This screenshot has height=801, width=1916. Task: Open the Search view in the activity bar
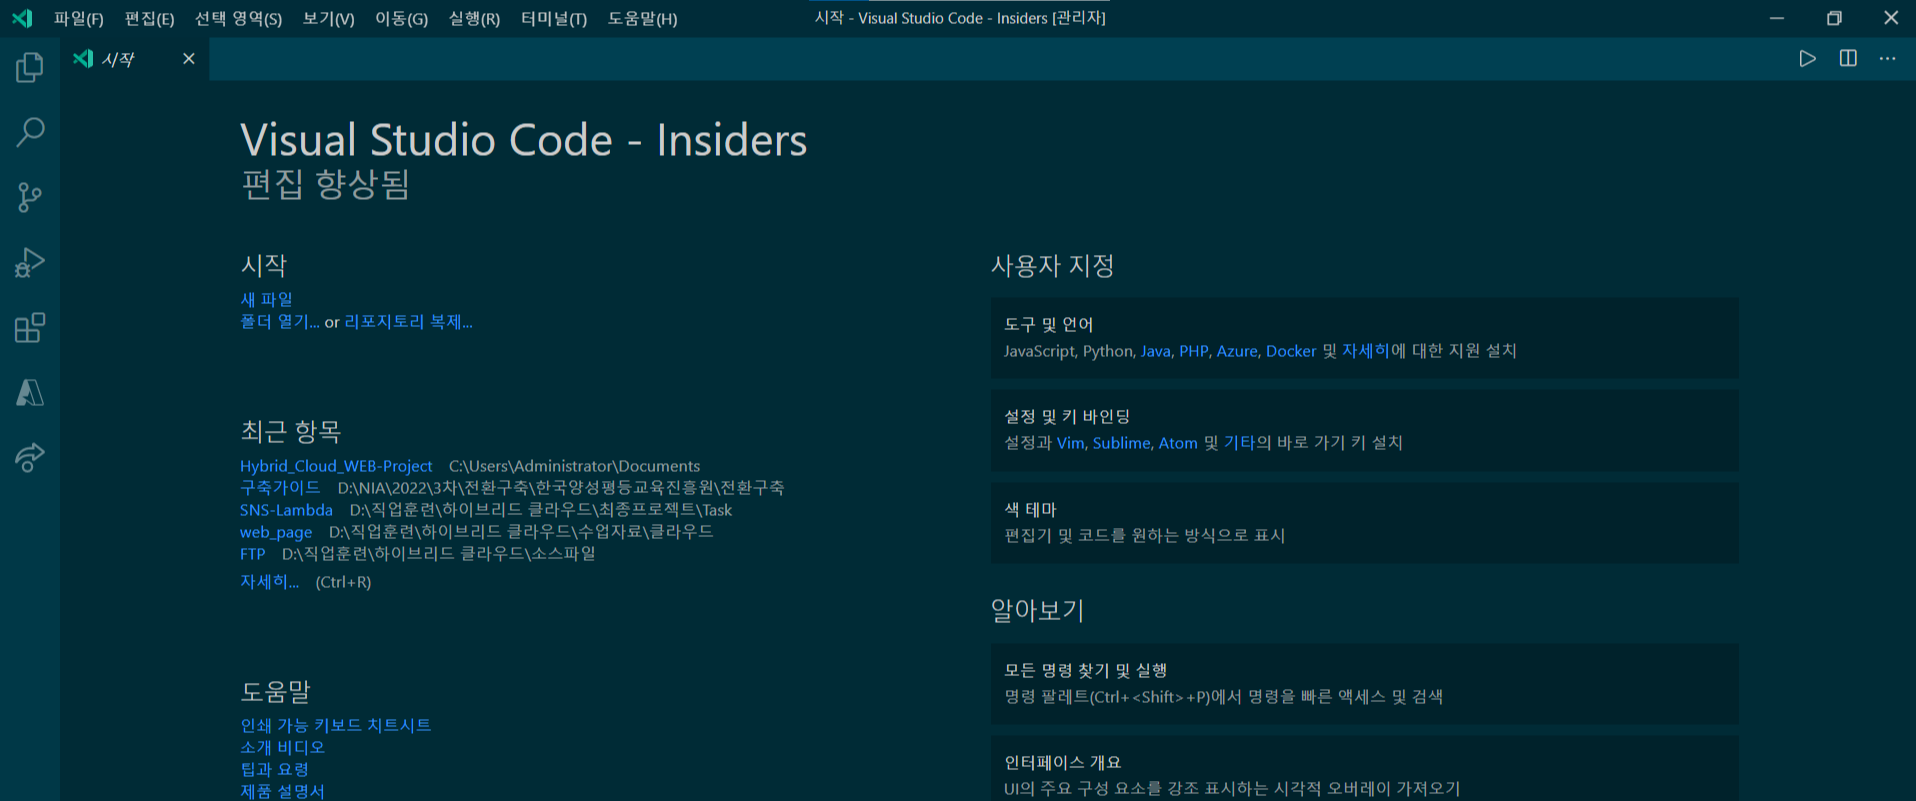pyautogui.click(x=30, y=132)
